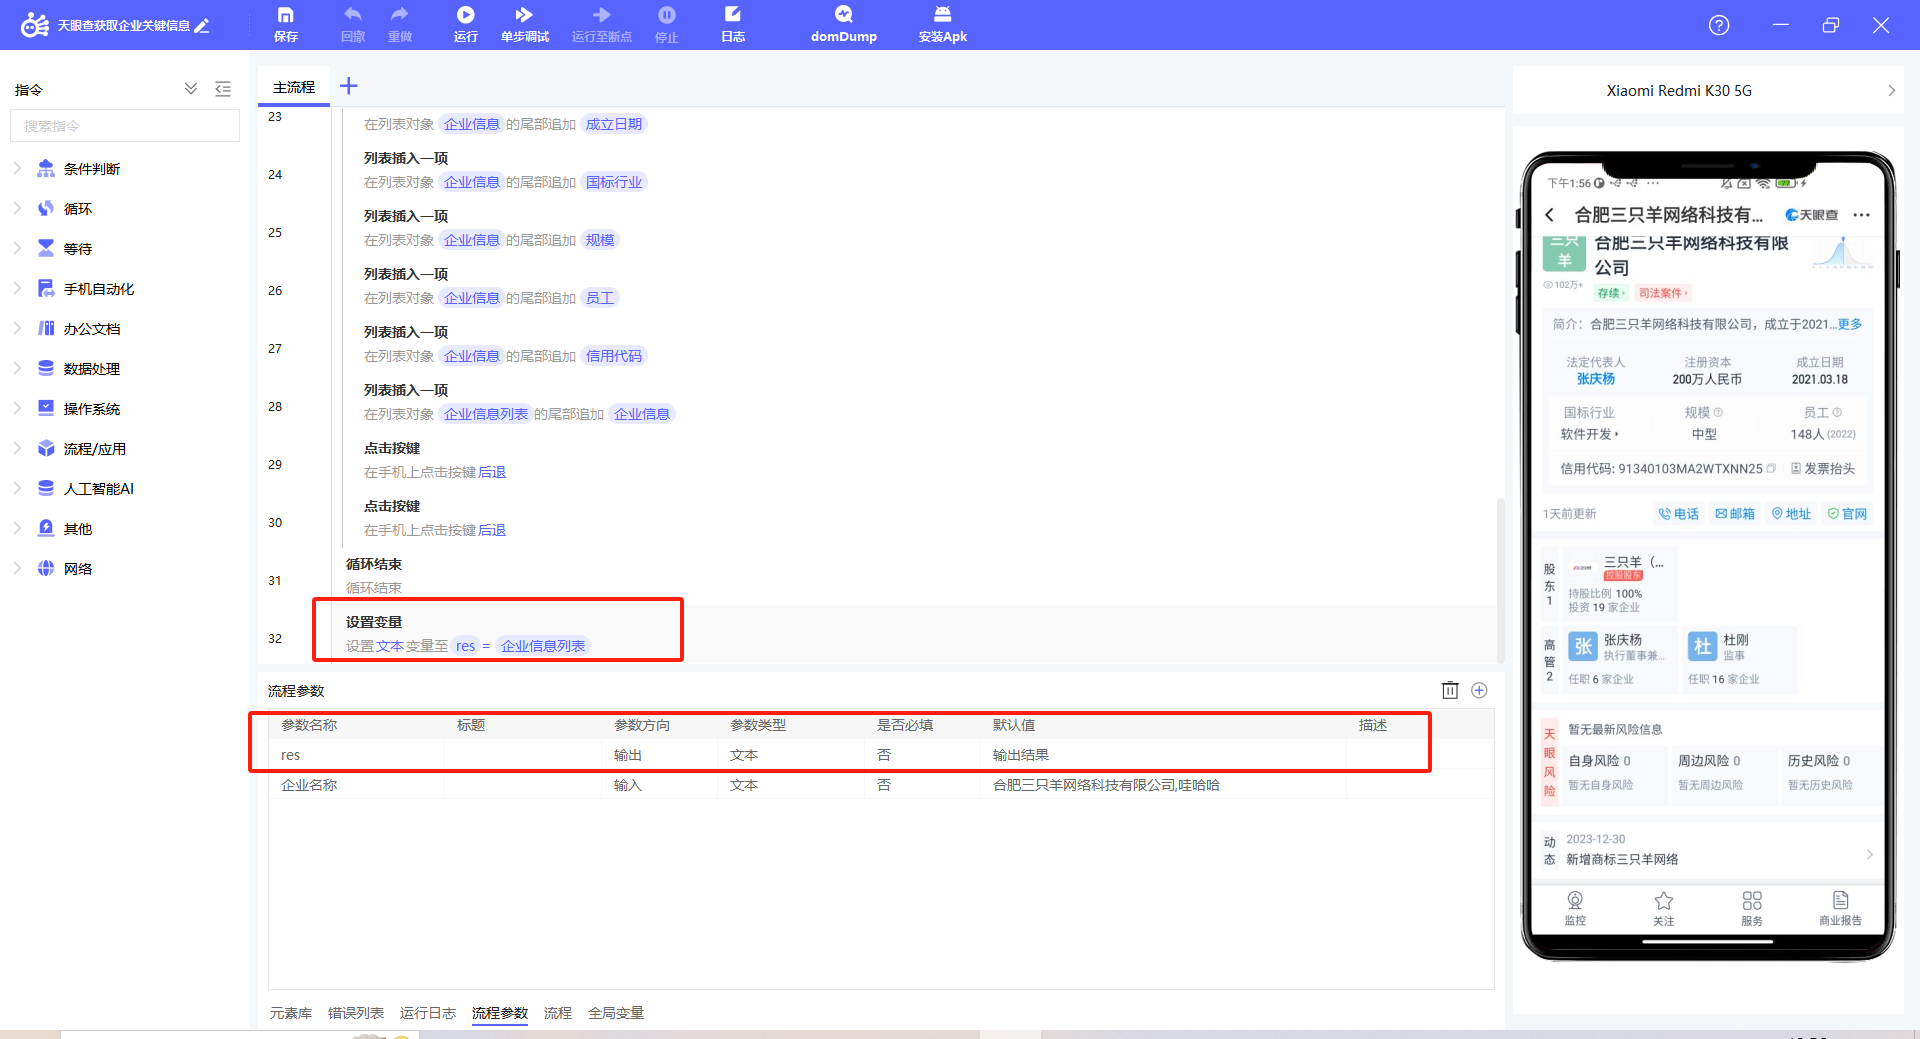
Task: Expand the 办公文档 command category
Action: [x=17, y=329]
